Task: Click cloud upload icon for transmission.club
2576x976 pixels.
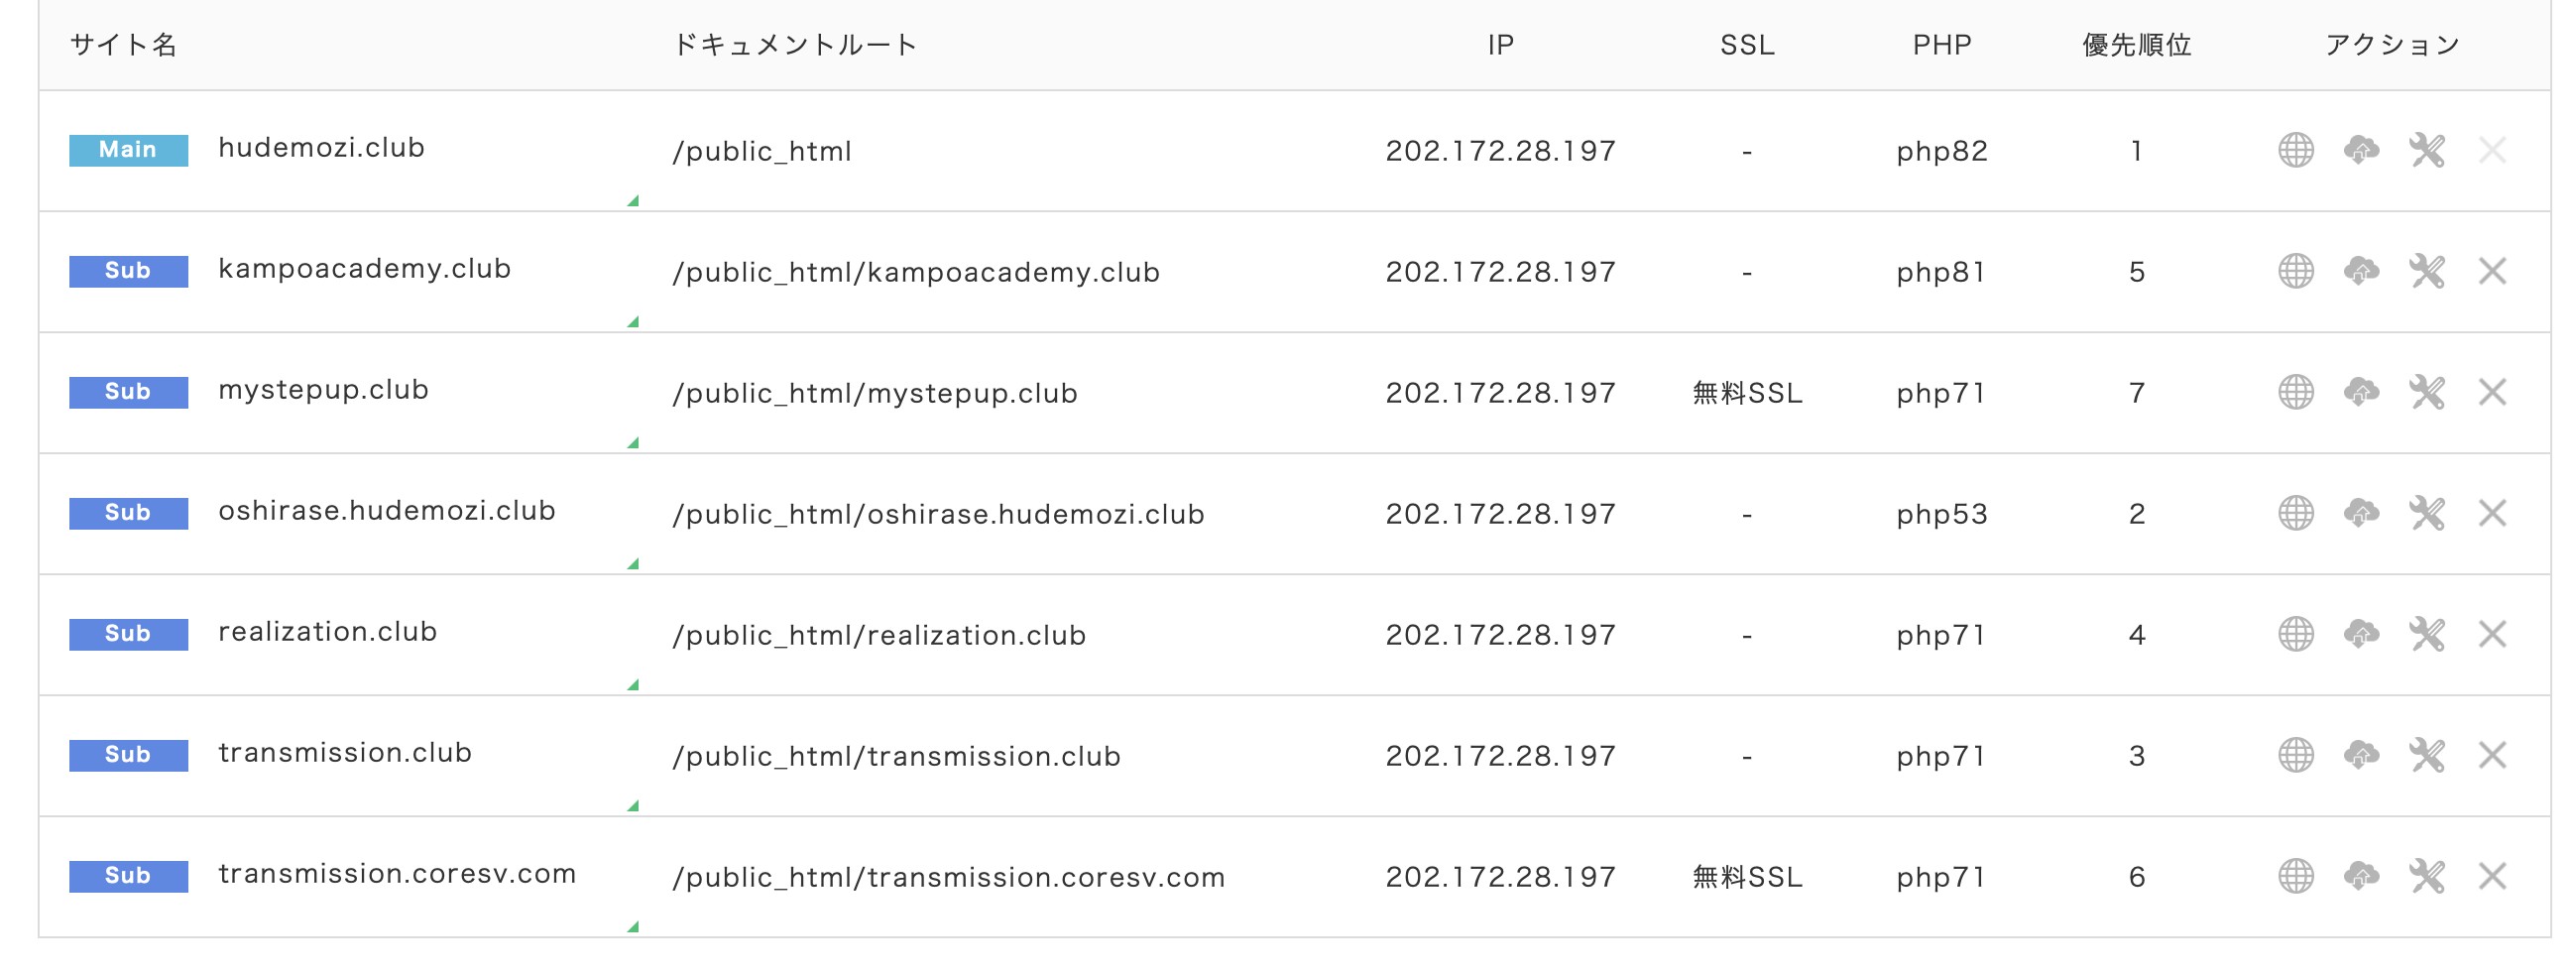Action: (x=2361, y=755)
